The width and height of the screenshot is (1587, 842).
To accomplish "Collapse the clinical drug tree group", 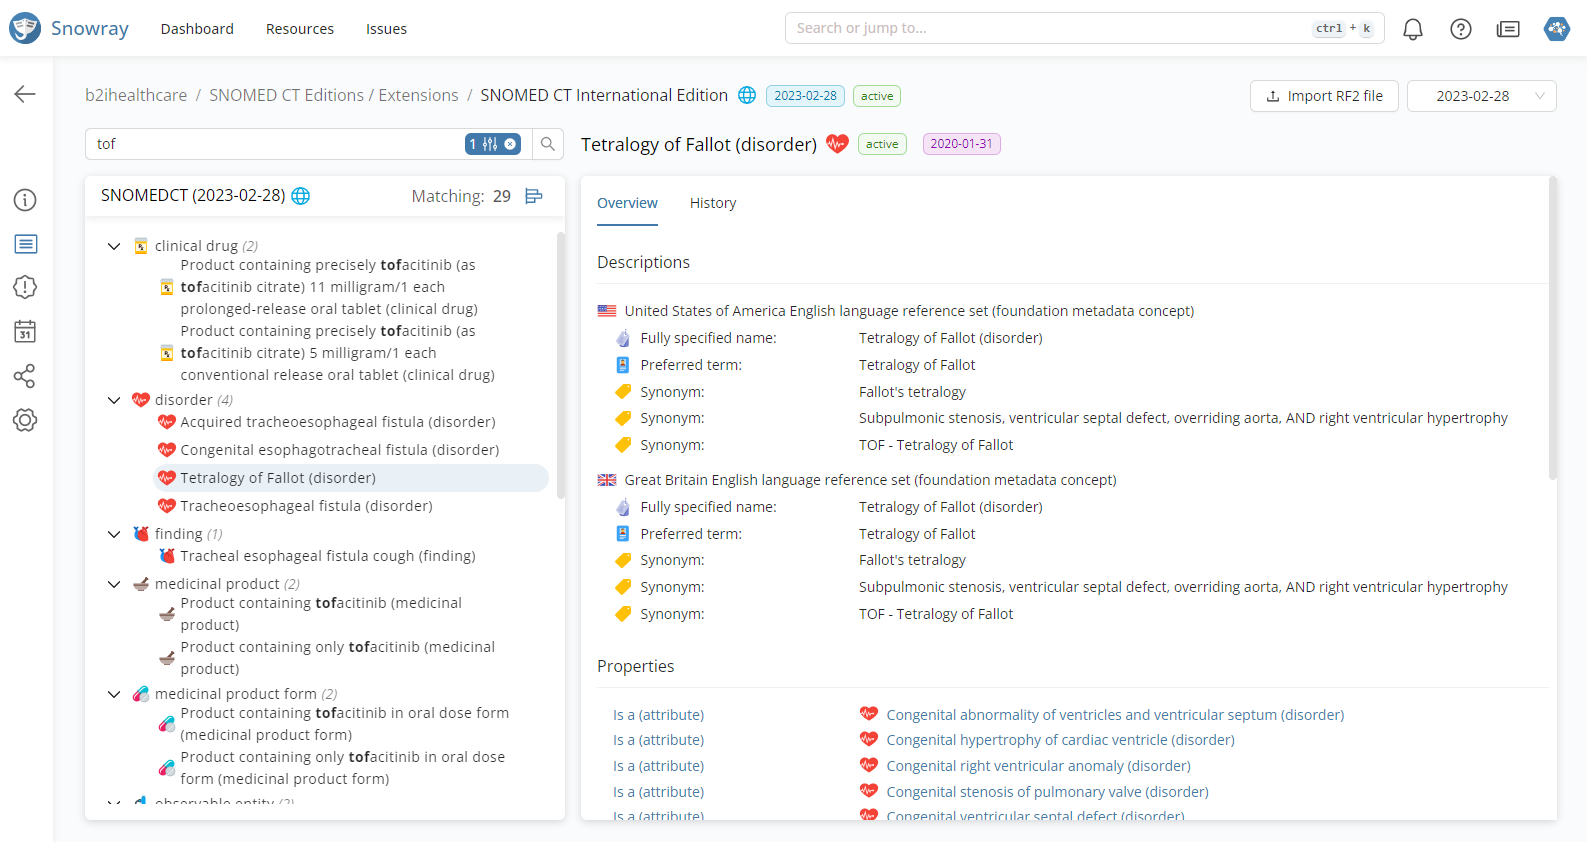I will [114, 246].
